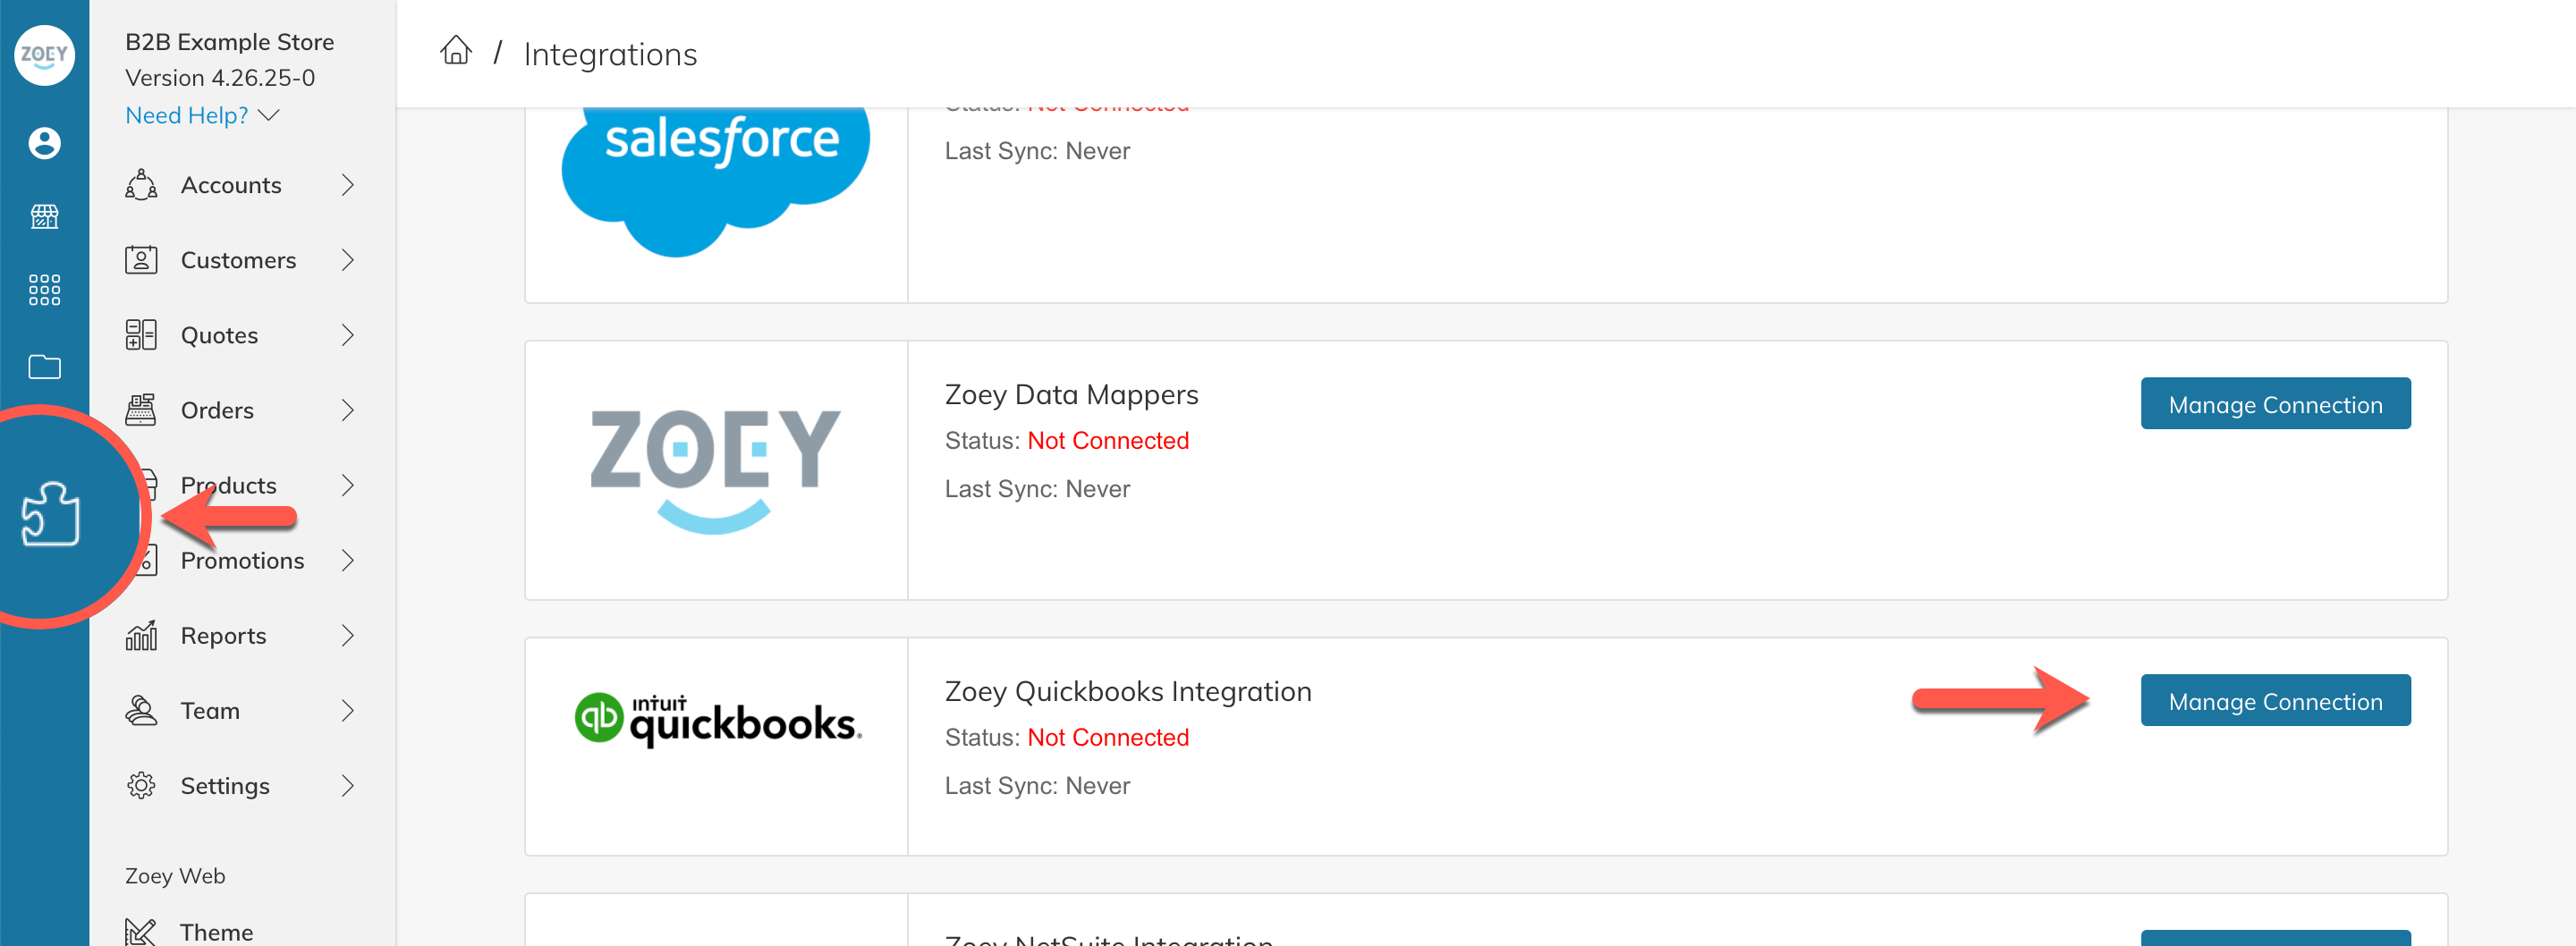
Task: Expand the Reports submenu chevron
Action: (x=348, y=635)
